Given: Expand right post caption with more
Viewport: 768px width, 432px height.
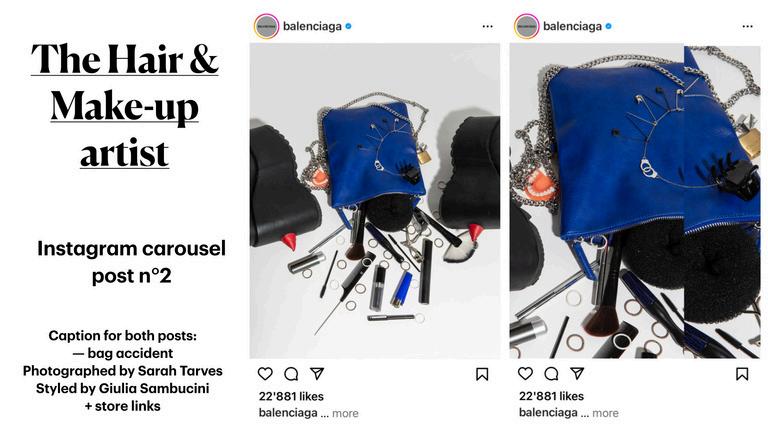Looking at the screenshot, I should point(605,413).
